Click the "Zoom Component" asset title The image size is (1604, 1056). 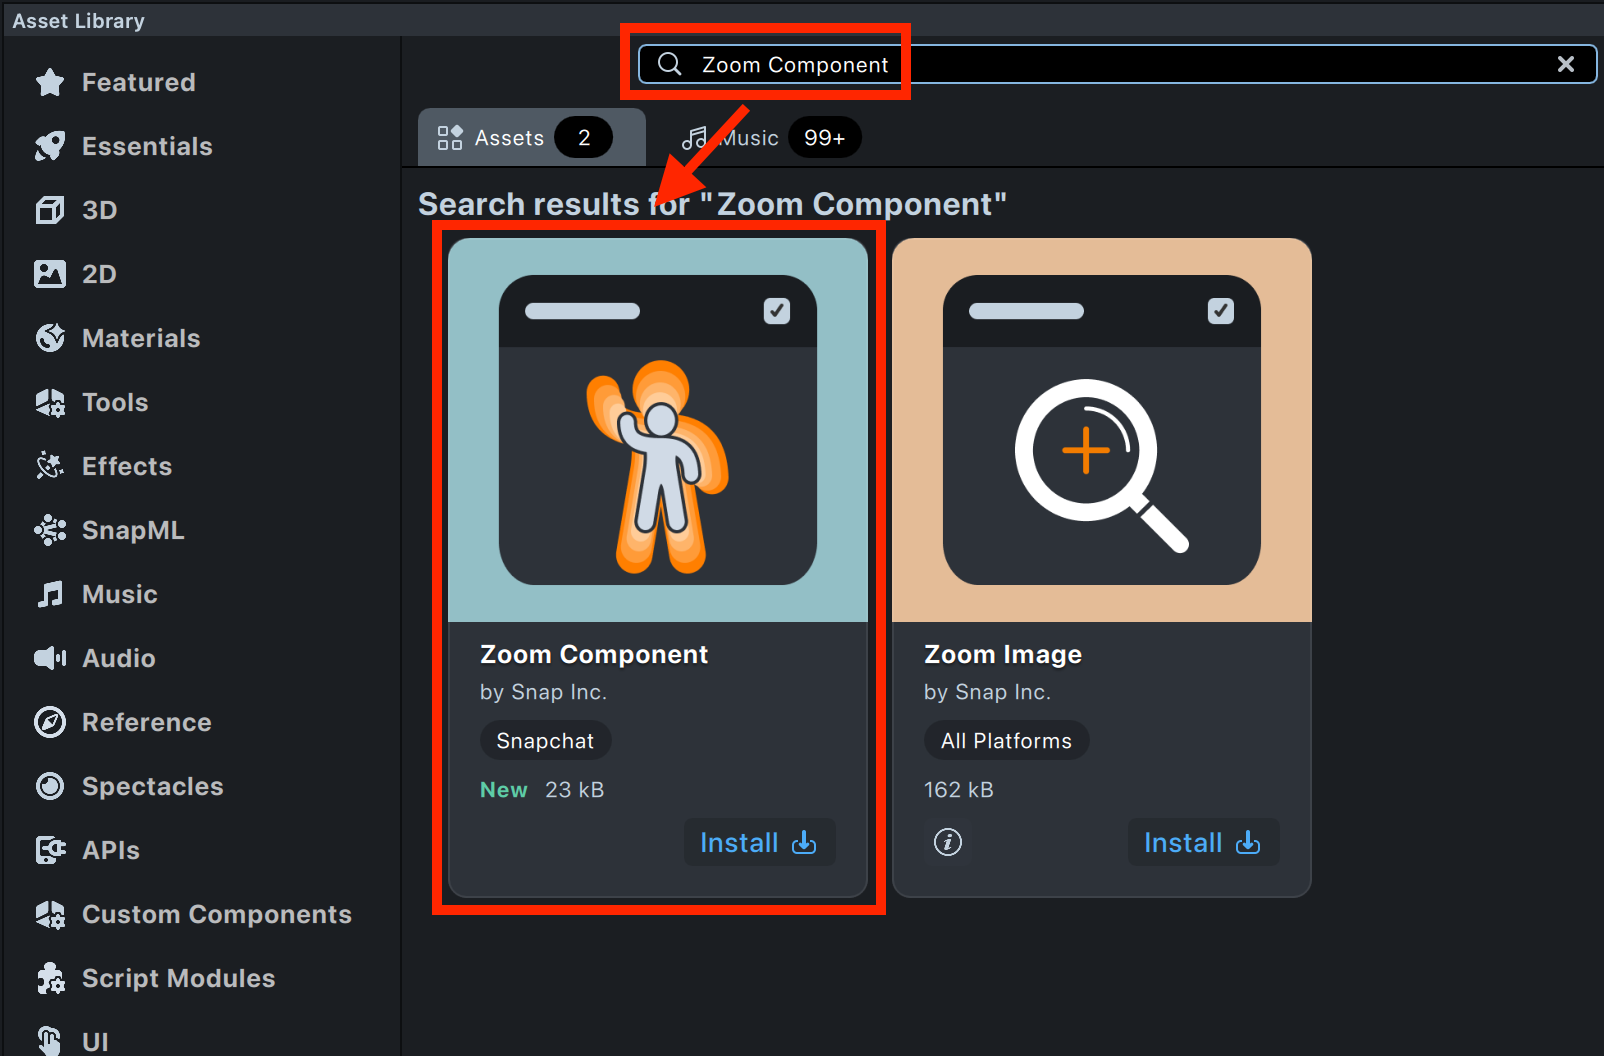pyautogui.click(x=594, y=654)
